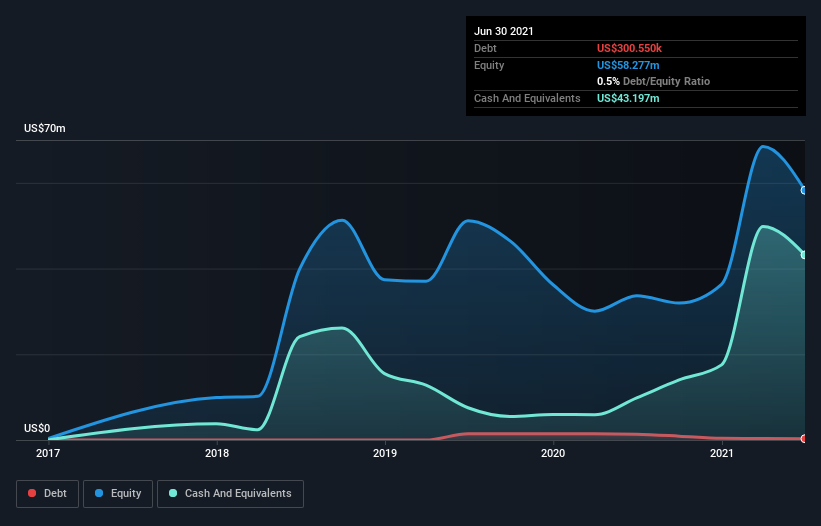The image size is (821, 526).
Task: Click the US$58.277m equity value
Action: (x=628, y=65)
